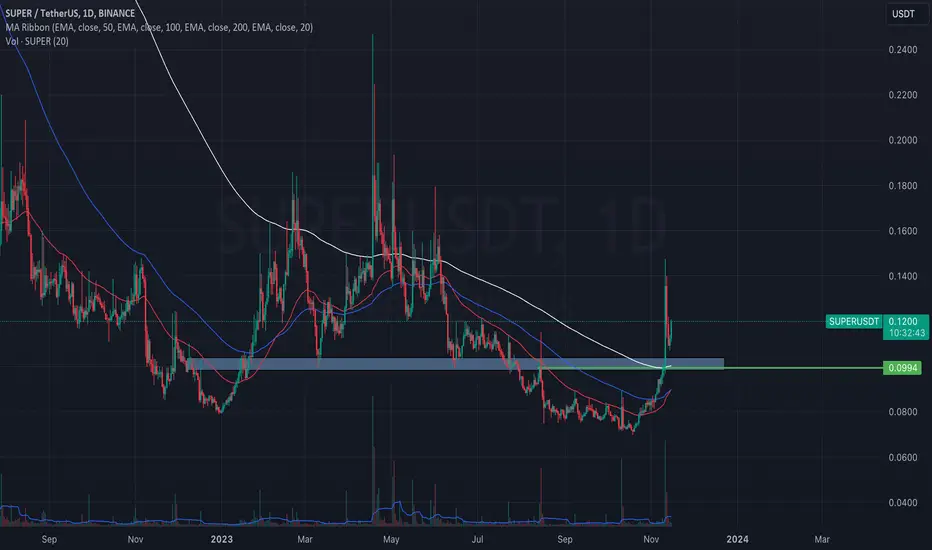Click the 0.2400 price axis label

pos(902,50)
